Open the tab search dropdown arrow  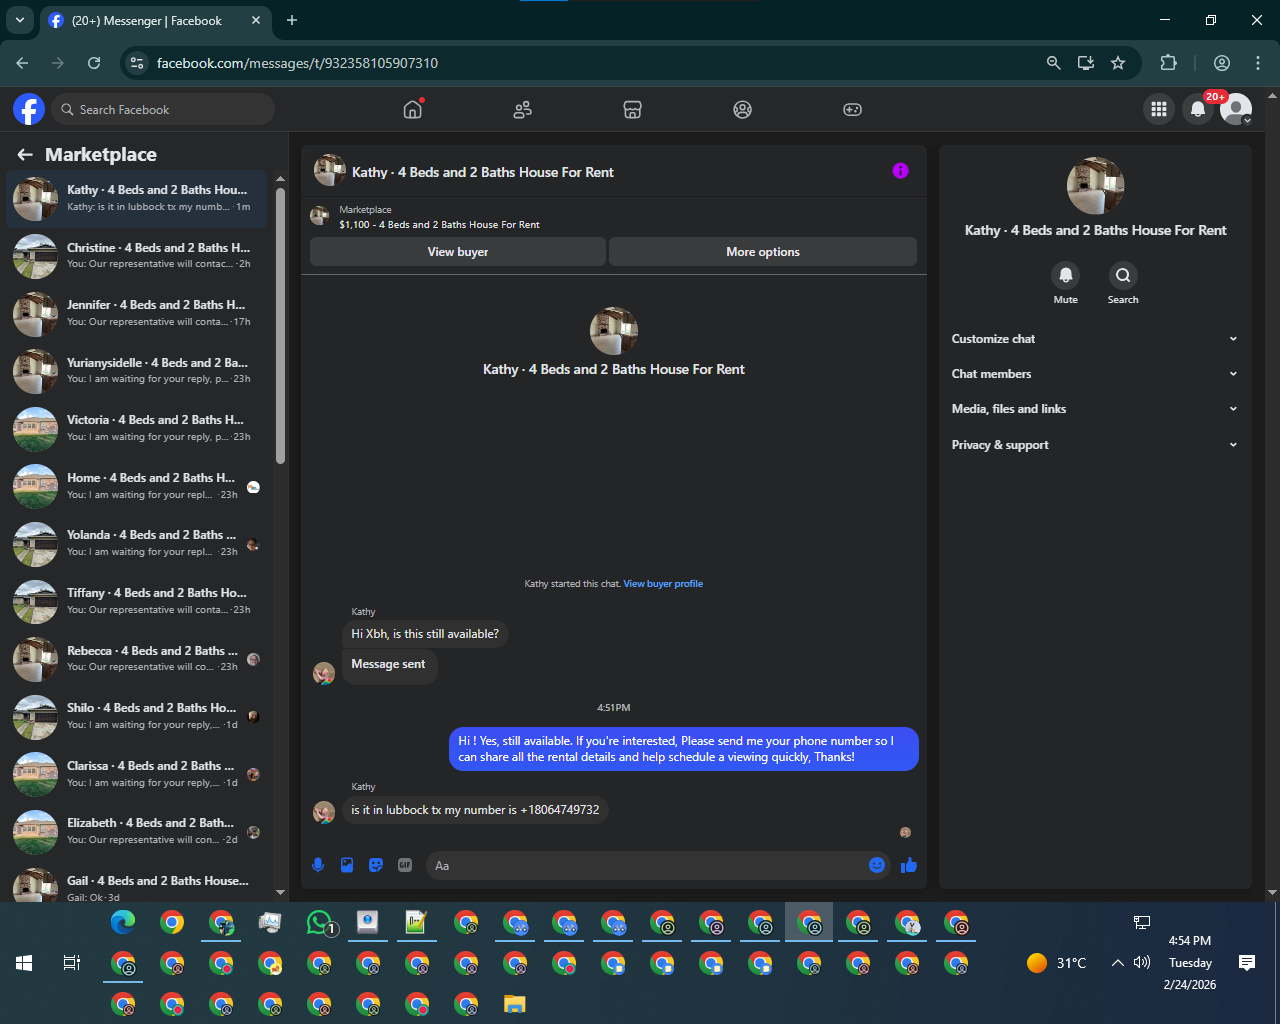(19, 20)
